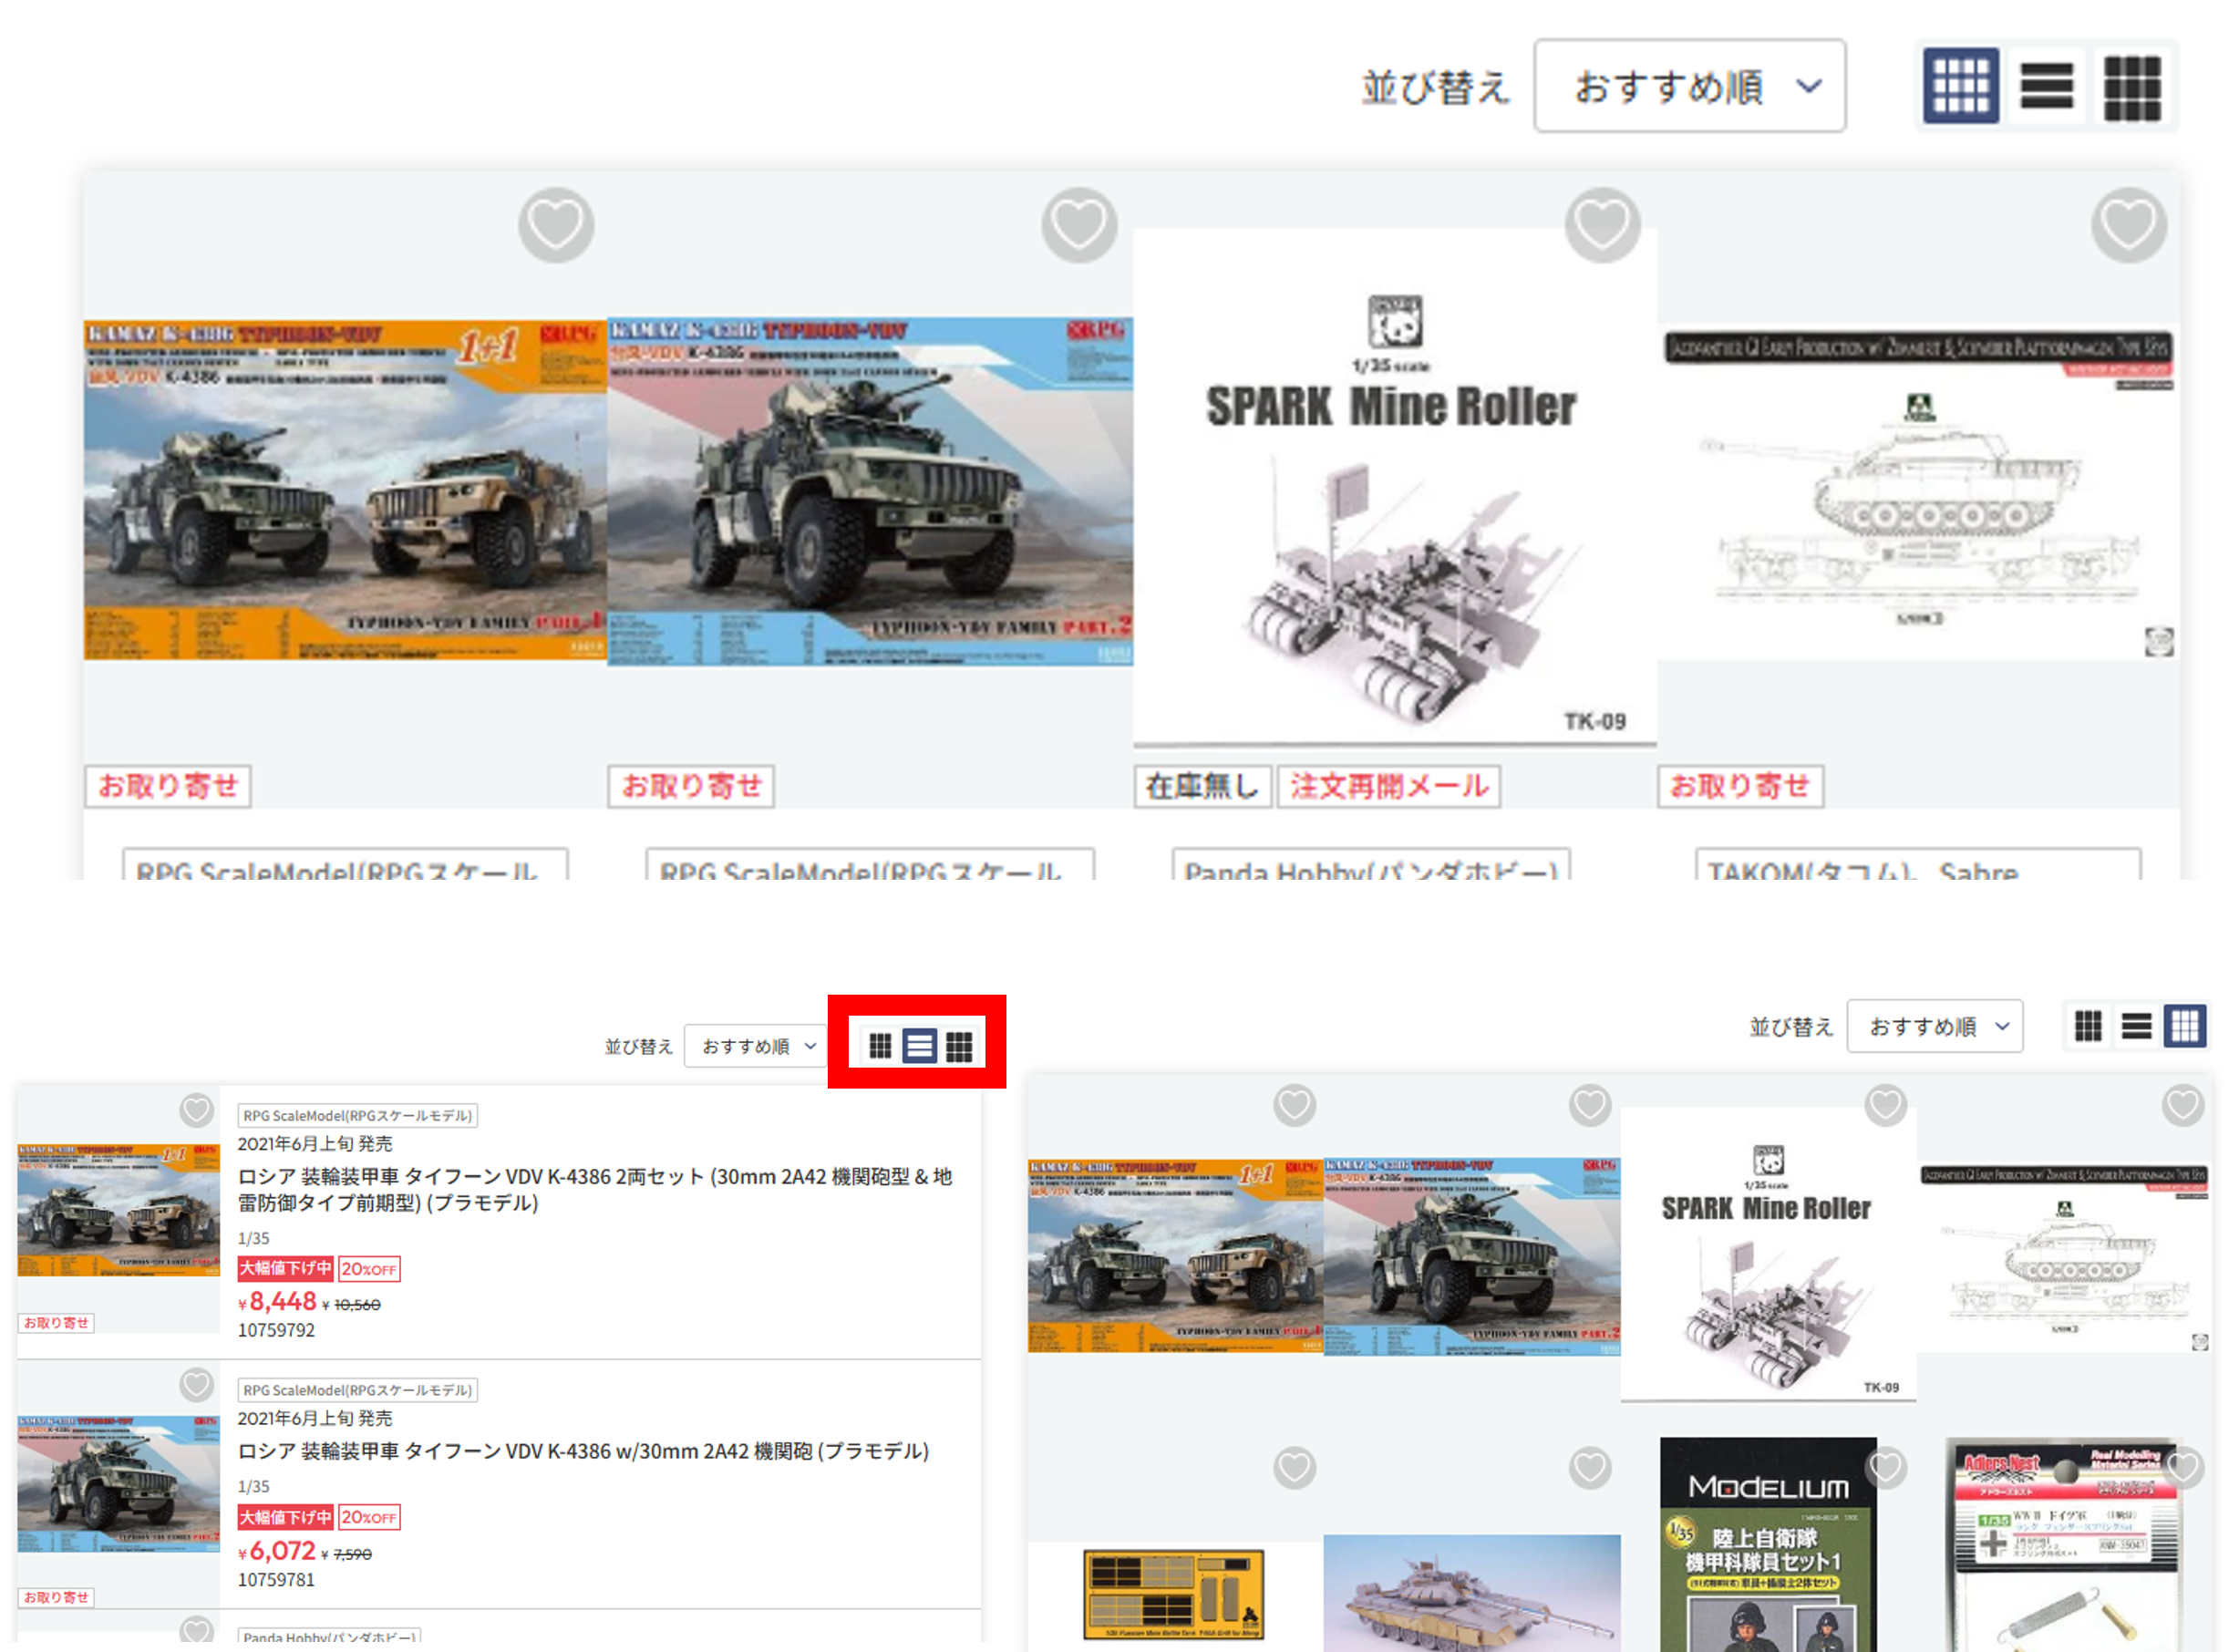Viewport: 2239px width, 1652px height.
Task: Click the price ¥8,448
Action: tap(278, 1302)
